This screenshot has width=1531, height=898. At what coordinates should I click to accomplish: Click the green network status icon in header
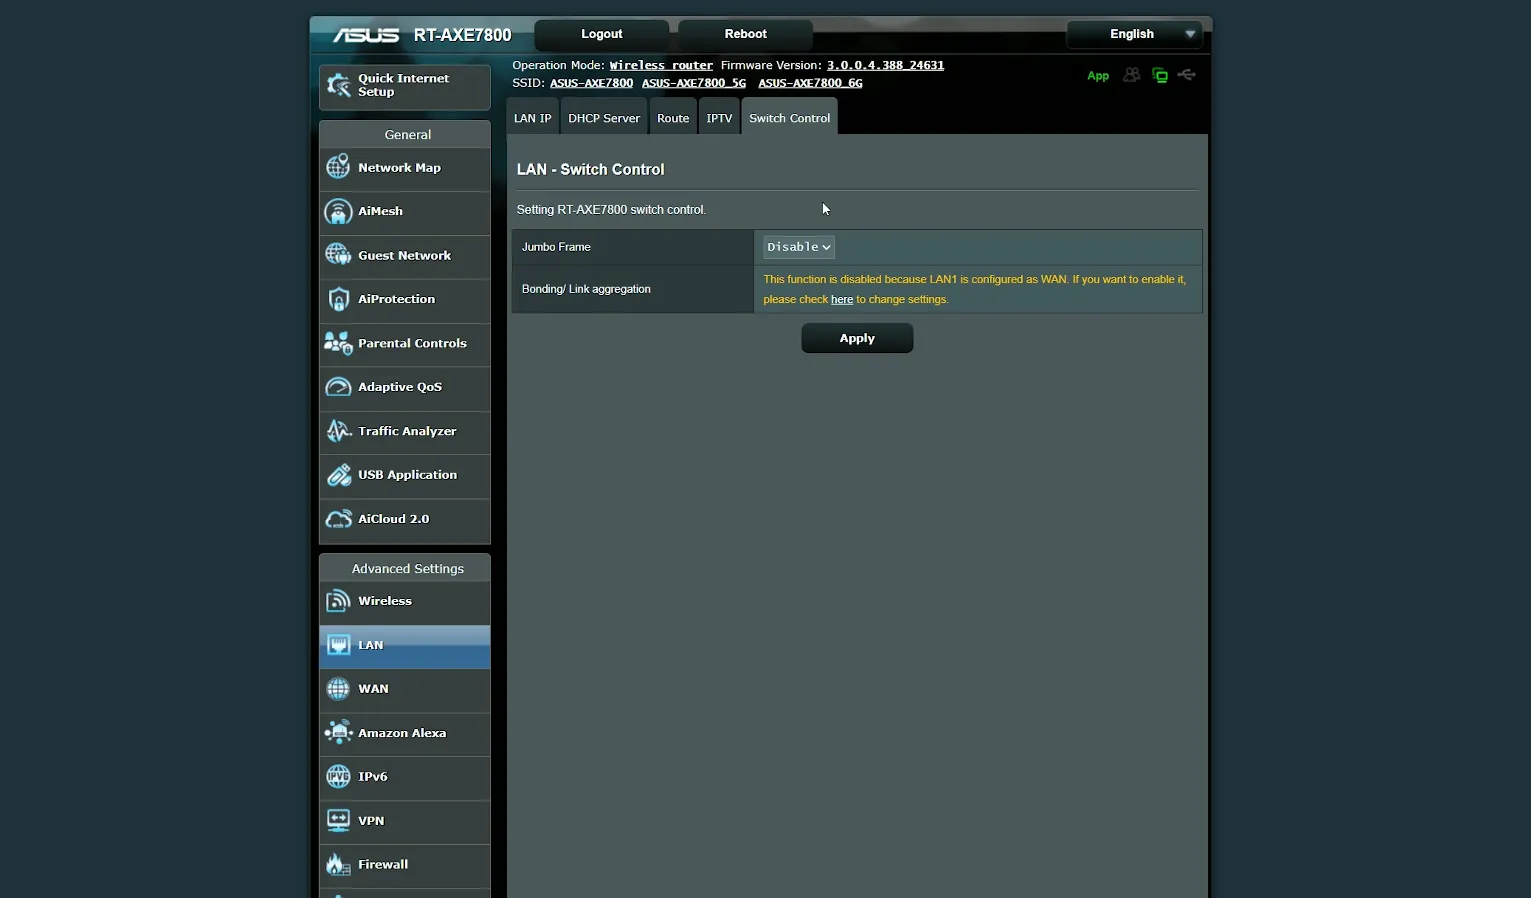[1160, 75]
